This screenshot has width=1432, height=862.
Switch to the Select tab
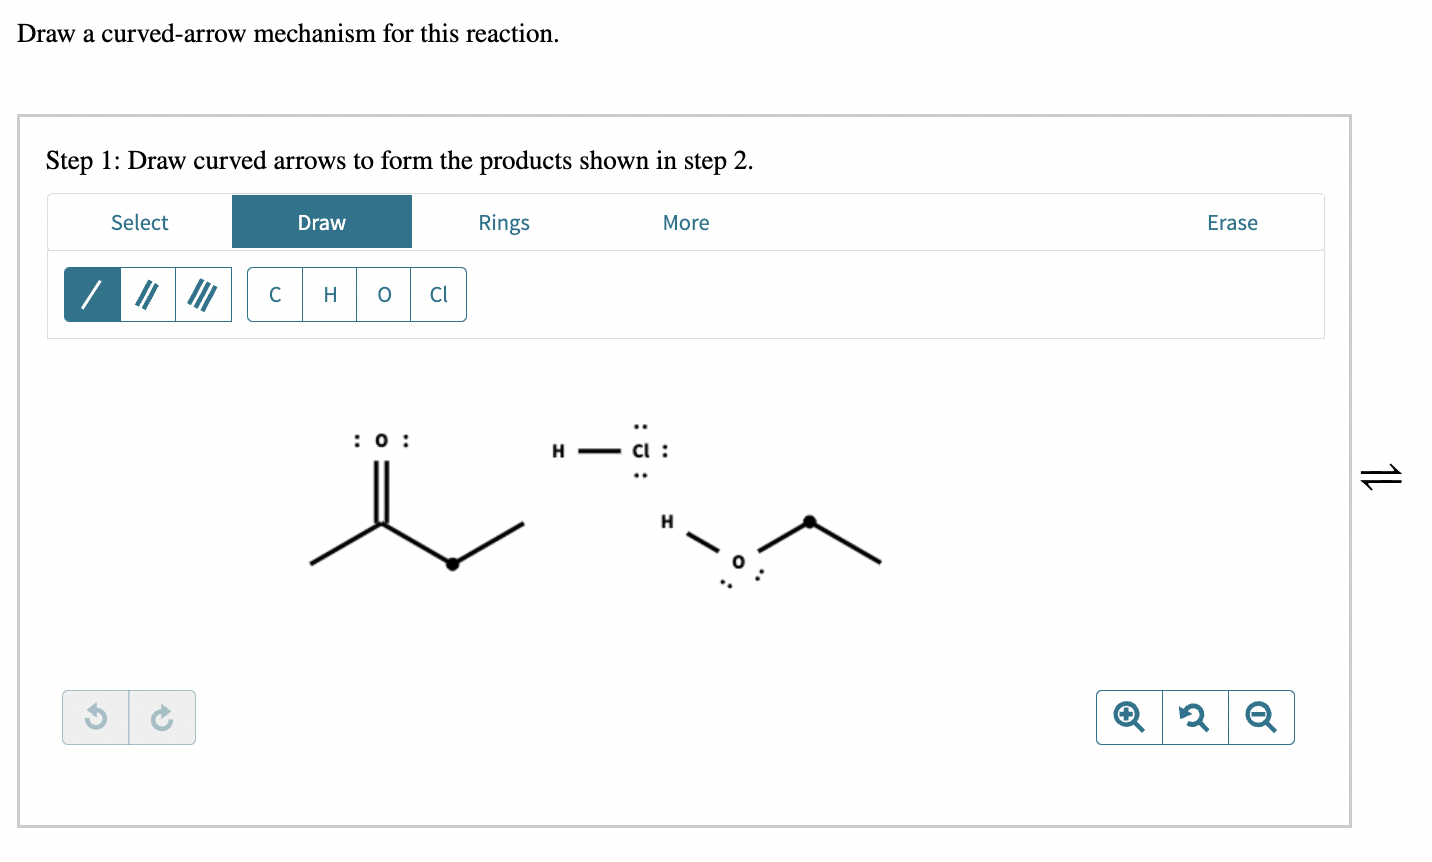139,222
